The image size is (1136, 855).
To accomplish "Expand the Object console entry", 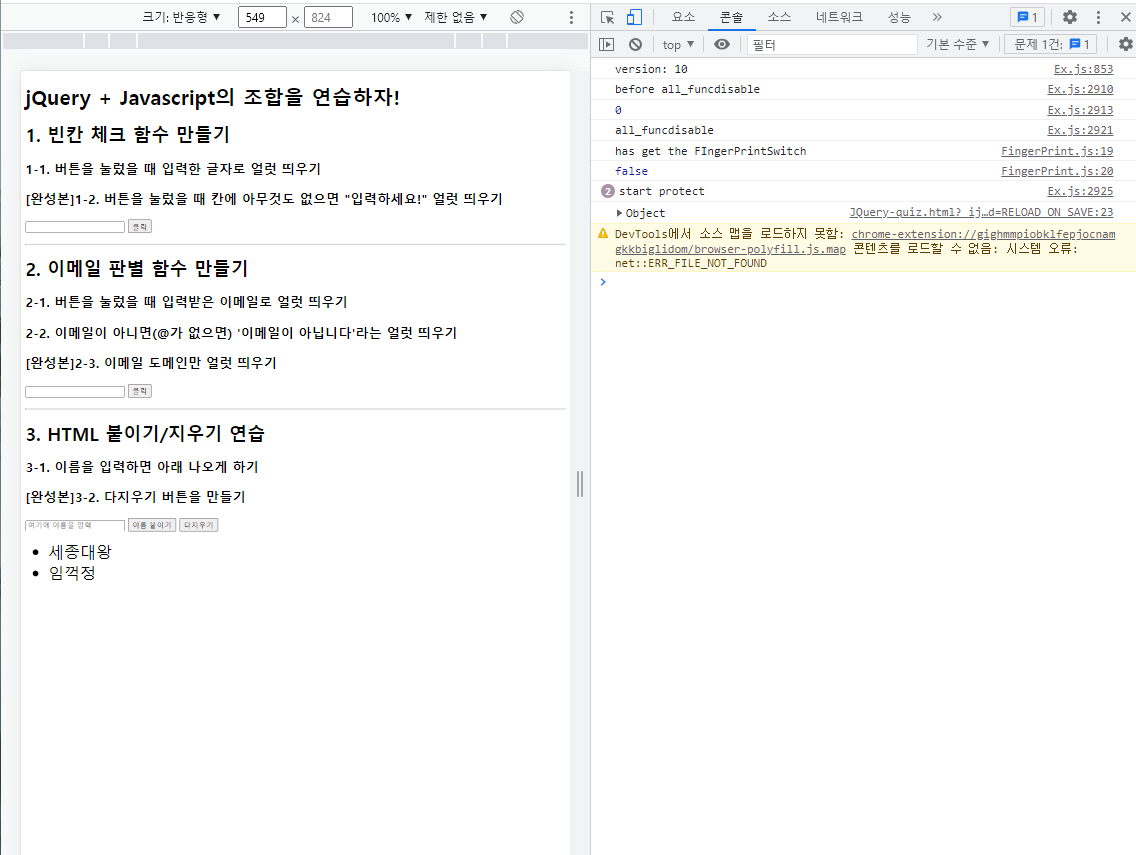I will coord(619,213).
